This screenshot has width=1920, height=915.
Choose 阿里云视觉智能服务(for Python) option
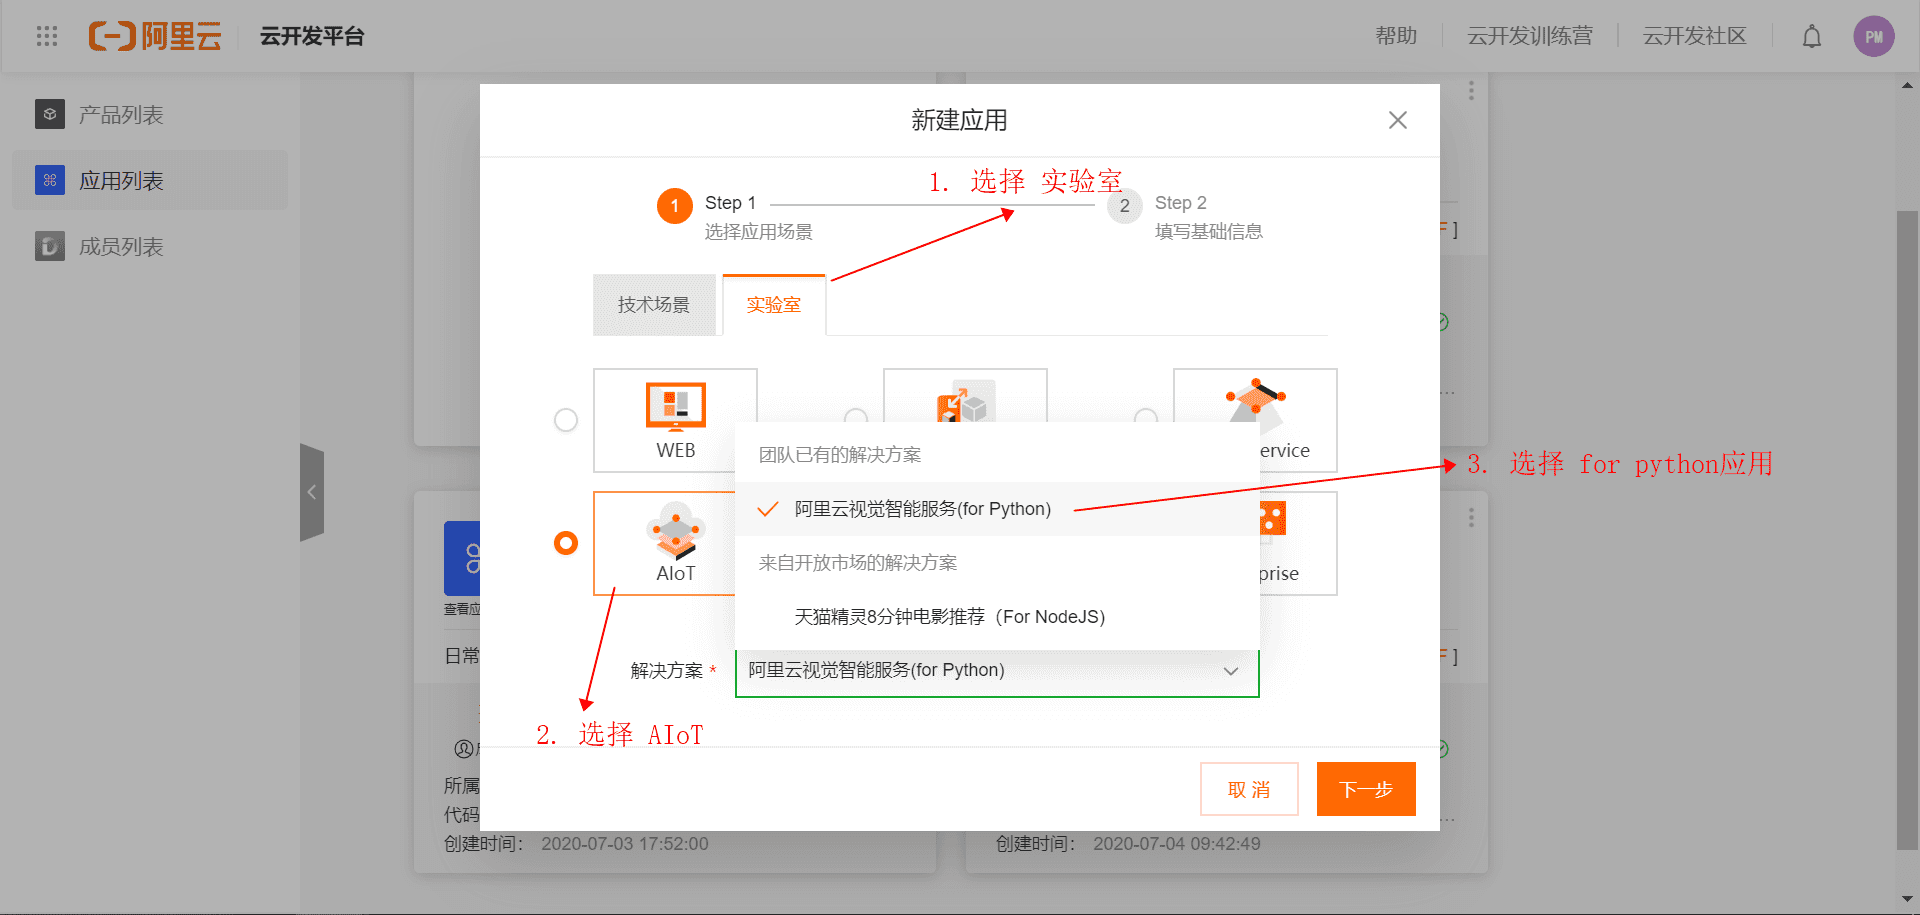pos(997,509)
